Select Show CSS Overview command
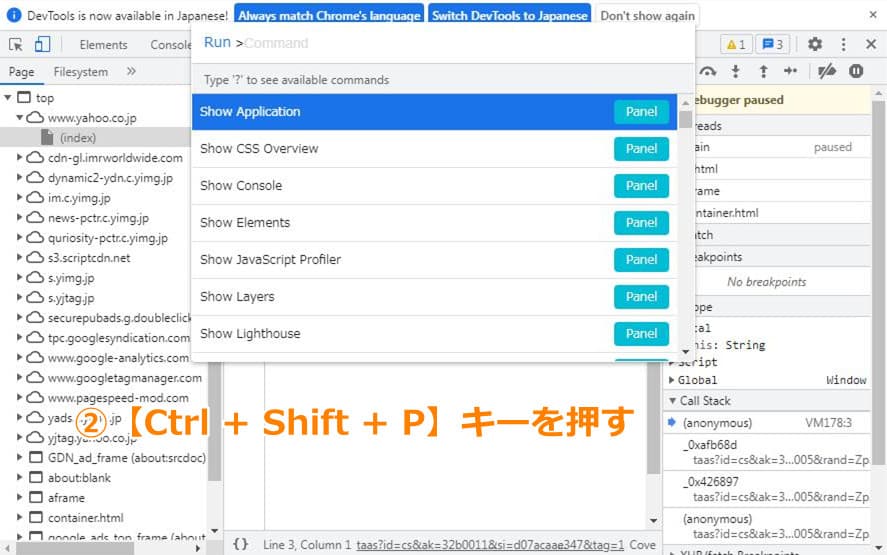The height and width of the screenshot is (555, 887). point(434,149)
